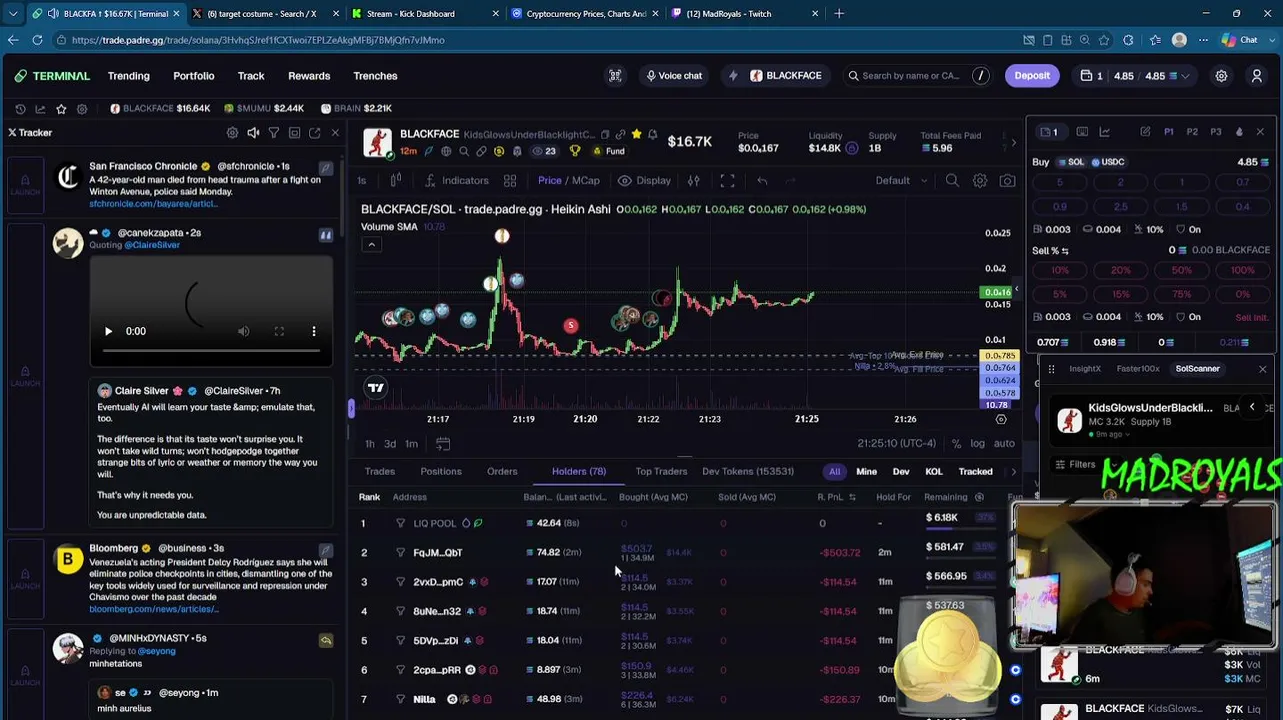1283x720 pixels.
Task: Expand token stats with right chevron
Action: point(1013,142)
